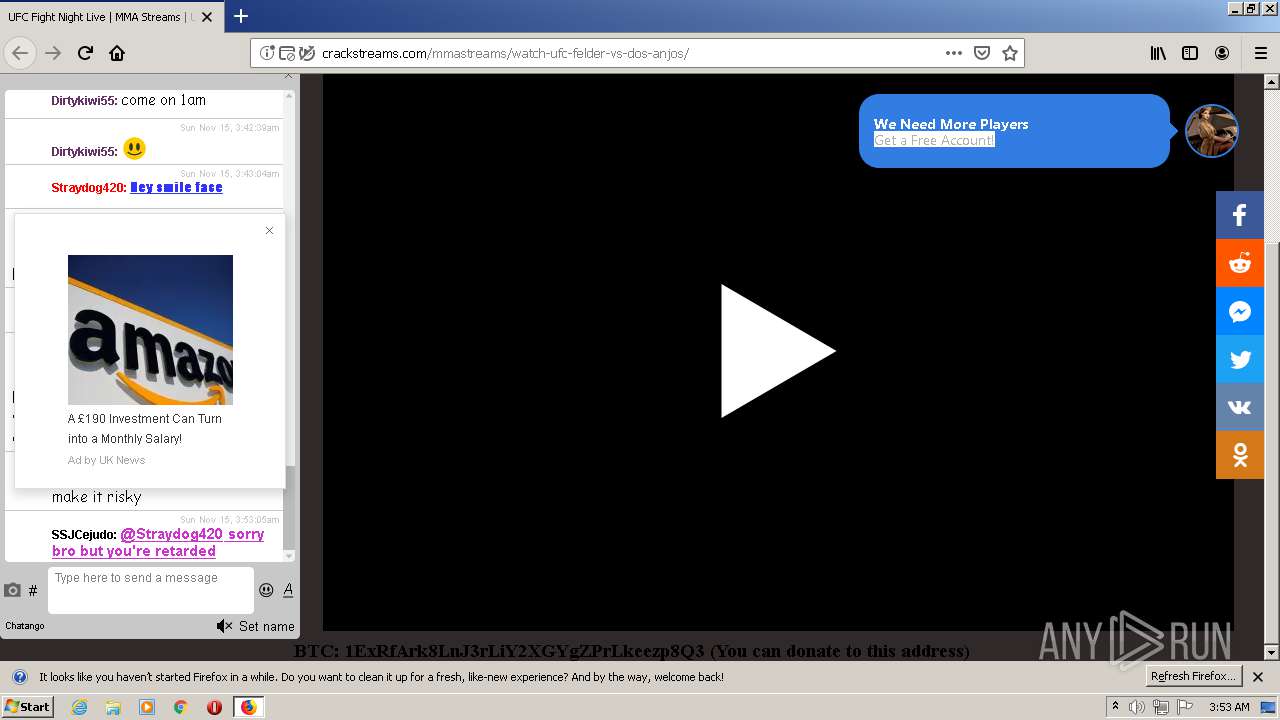Open the emoji smiley picker
The height and width of the screenshot is (720, 1280).
pos(266,590)
